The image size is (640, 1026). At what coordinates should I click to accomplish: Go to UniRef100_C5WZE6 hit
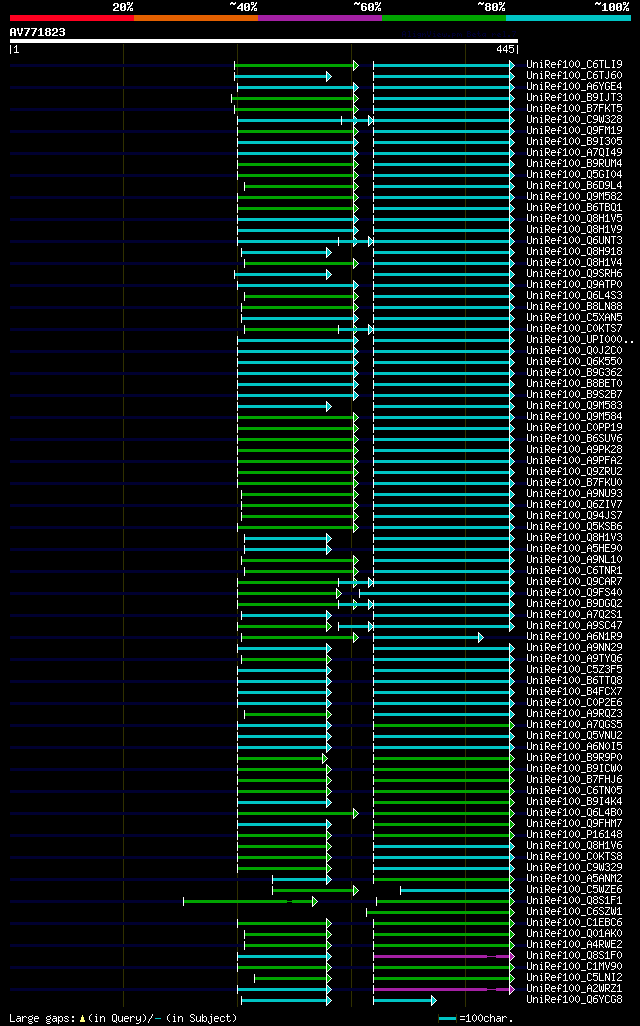(575, 889)
